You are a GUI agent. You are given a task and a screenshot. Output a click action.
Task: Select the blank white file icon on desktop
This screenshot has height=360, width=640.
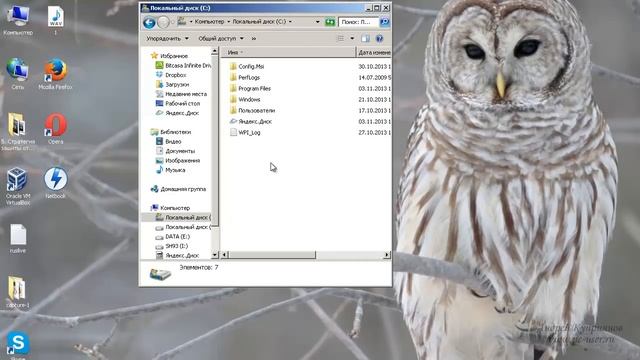18,238
